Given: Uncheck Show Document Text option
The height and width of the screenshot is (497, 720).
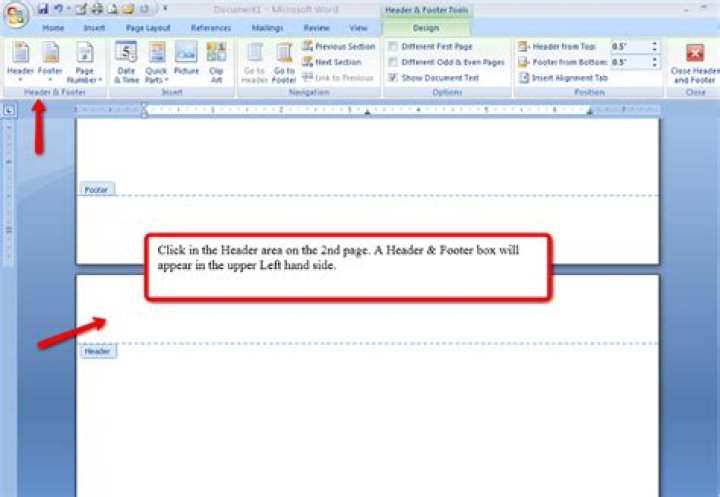Looking at the screenshot, I should [x=393, y=77].
